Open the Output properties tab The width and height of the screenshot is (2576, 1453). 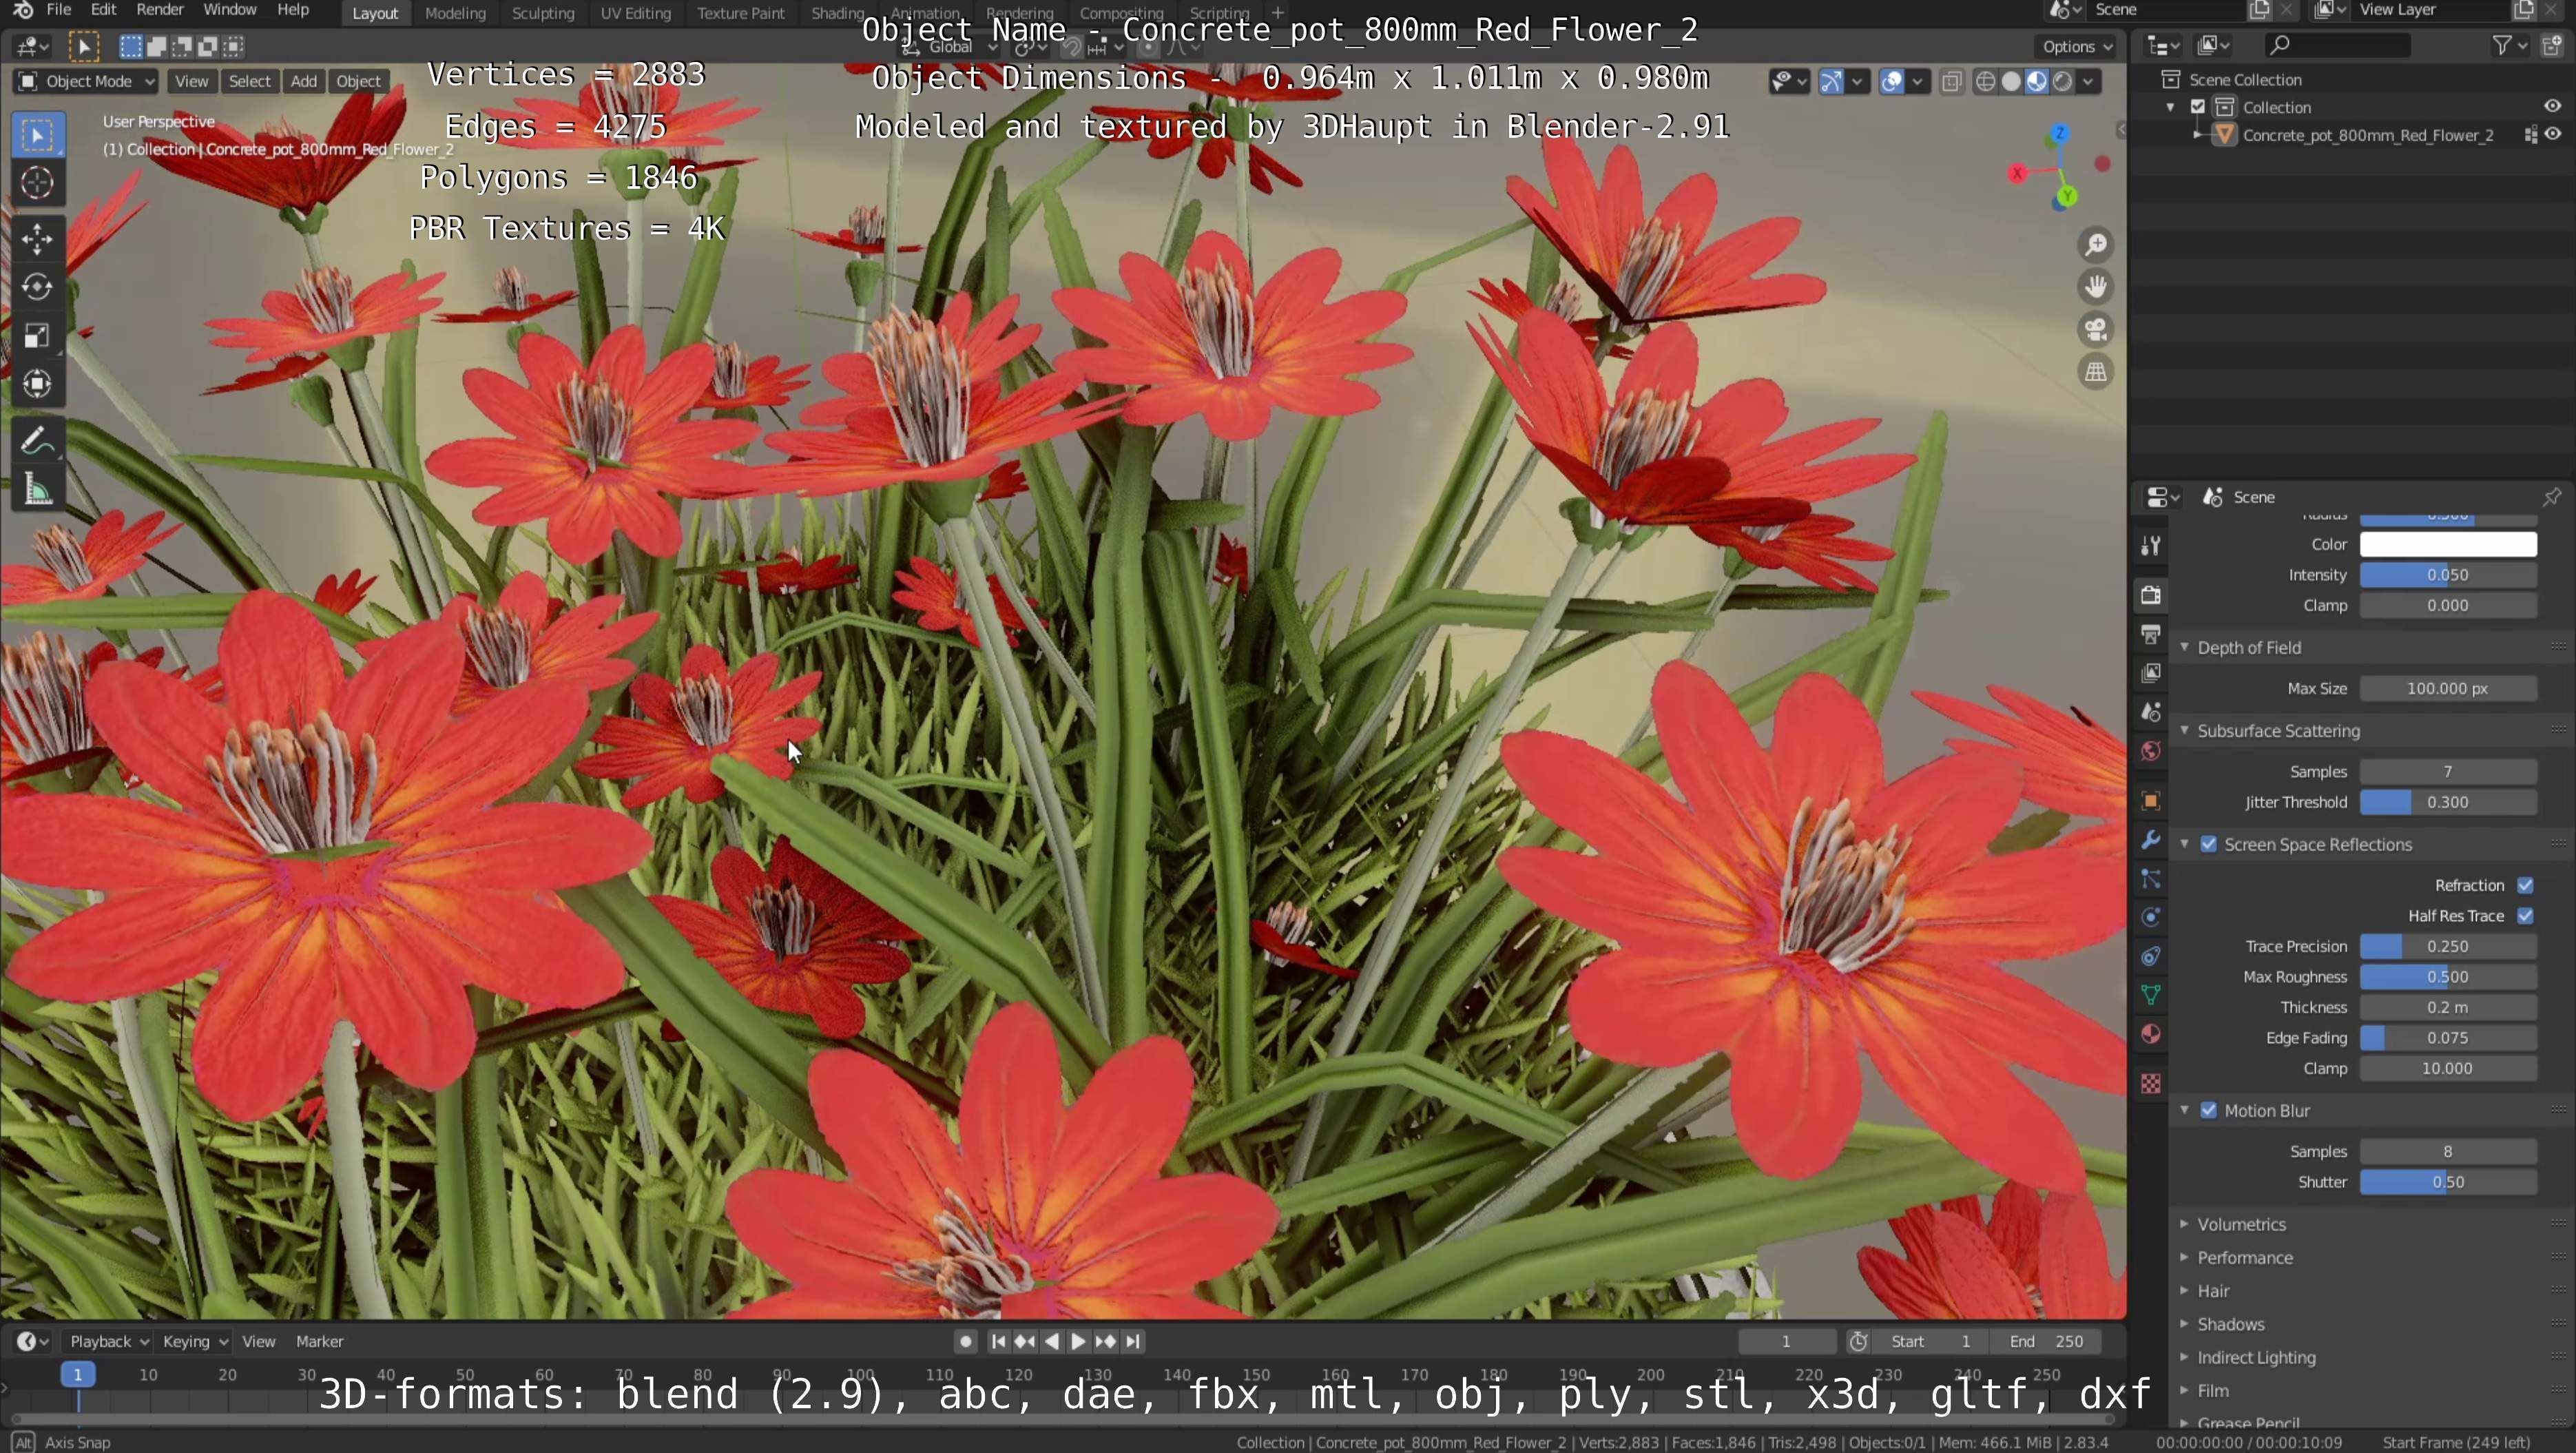tap(2151, 634)
